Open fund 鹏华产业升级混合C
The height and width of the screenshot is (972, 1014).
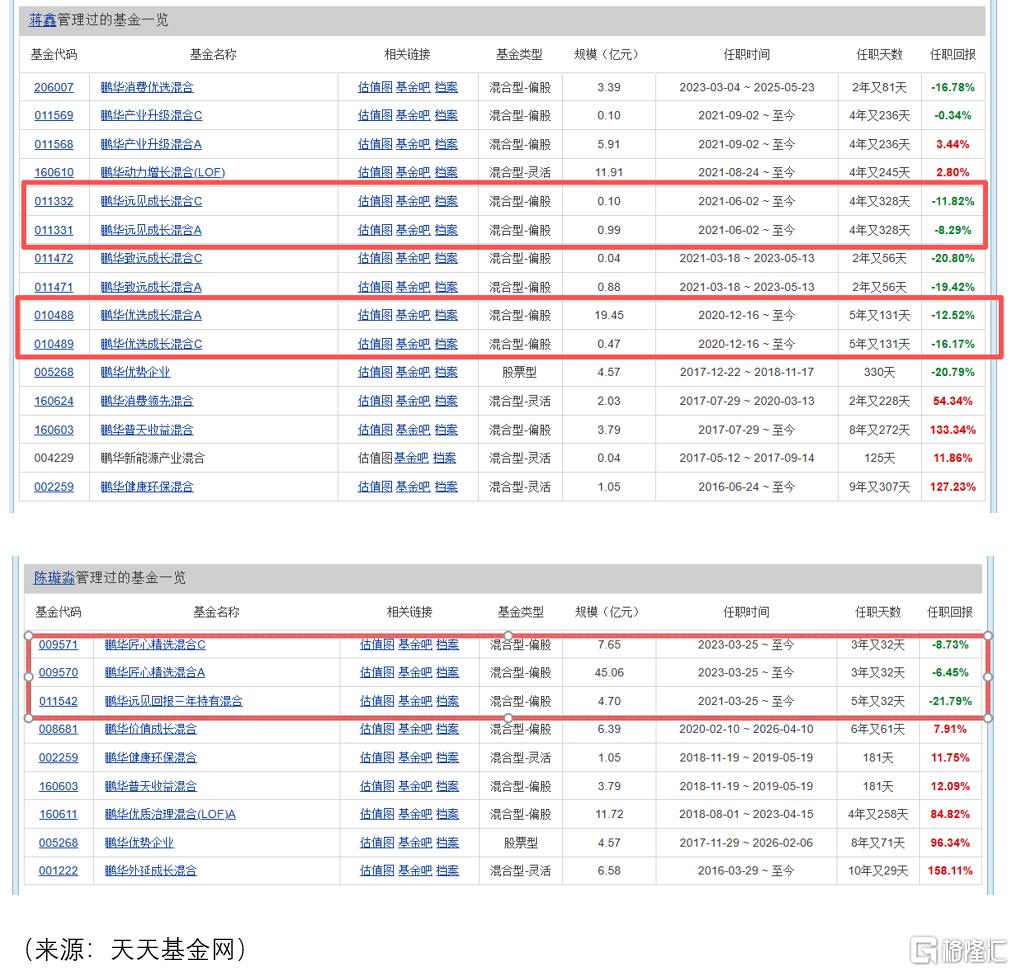(x=151, y=116)
